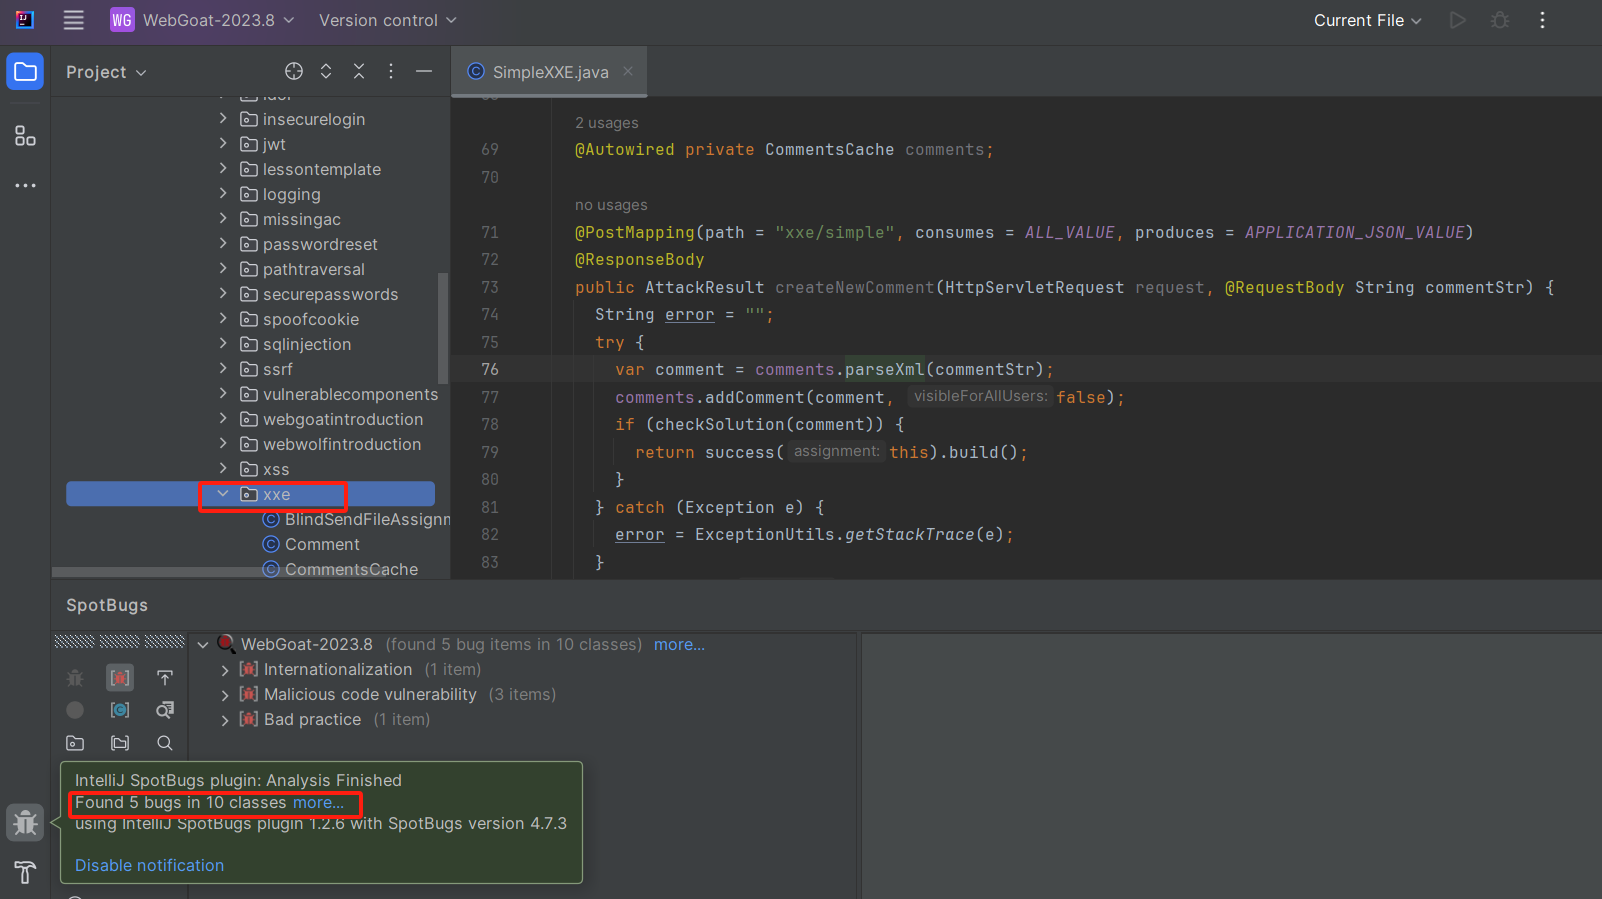1602x899 pixels.
Task: Select the ssrf folder
Action: pos(266,369)
